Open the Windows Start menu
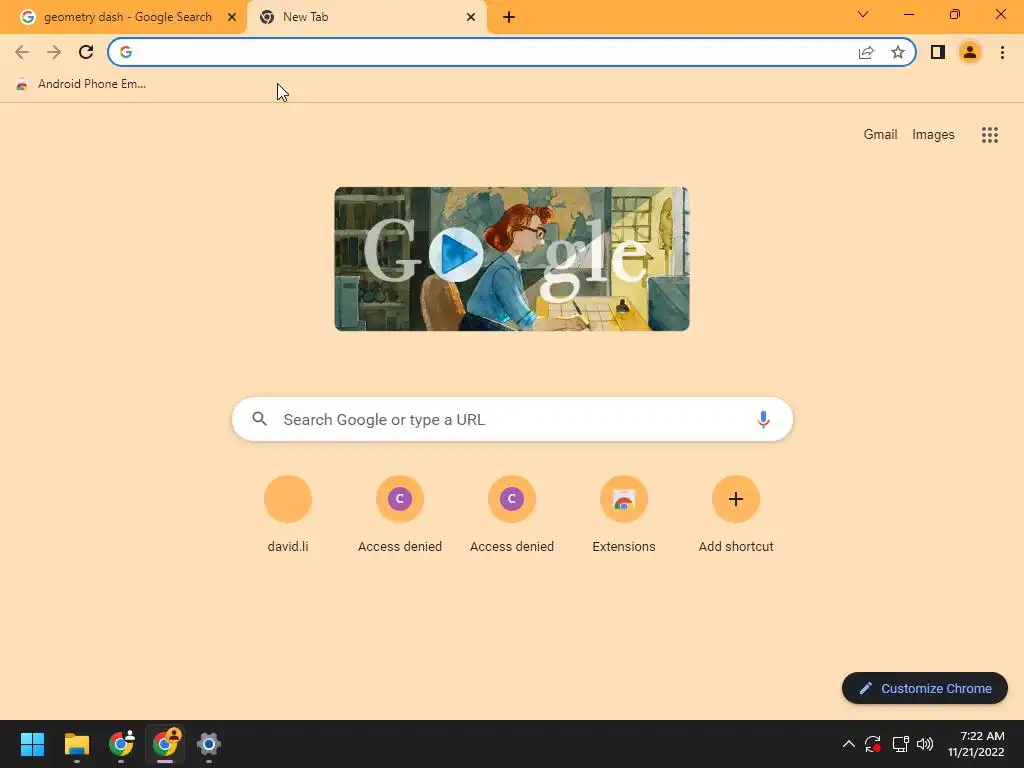 (32, 744)
